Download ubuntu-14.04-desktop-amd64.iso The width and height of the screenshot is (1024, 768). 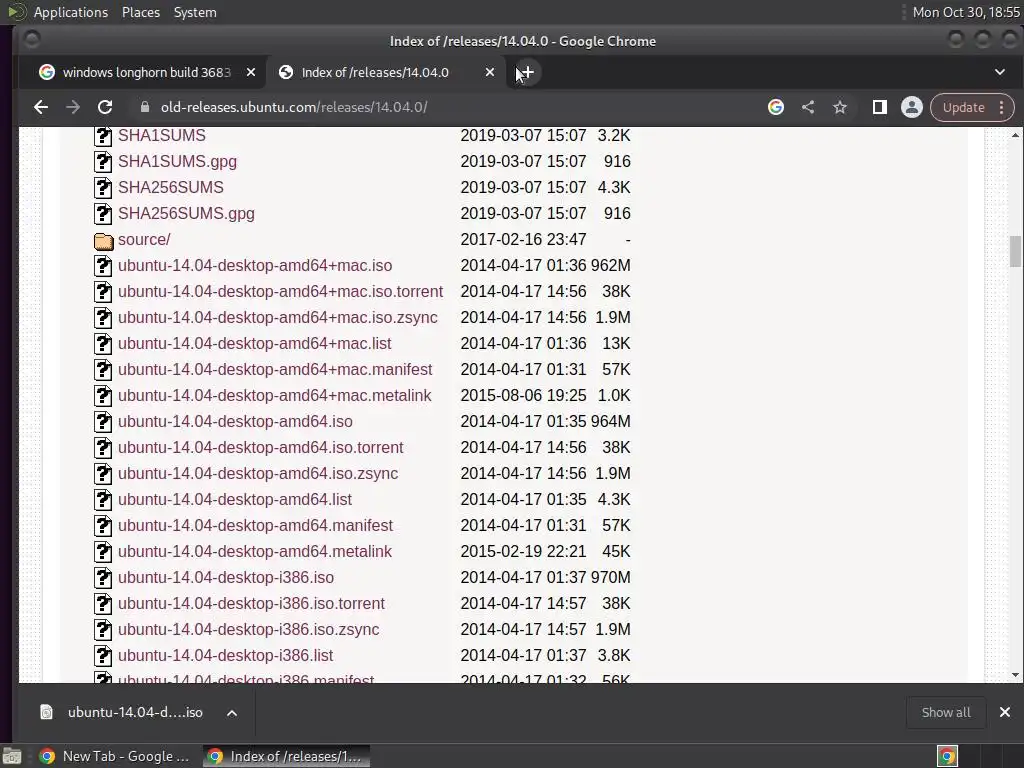[235, 421]
